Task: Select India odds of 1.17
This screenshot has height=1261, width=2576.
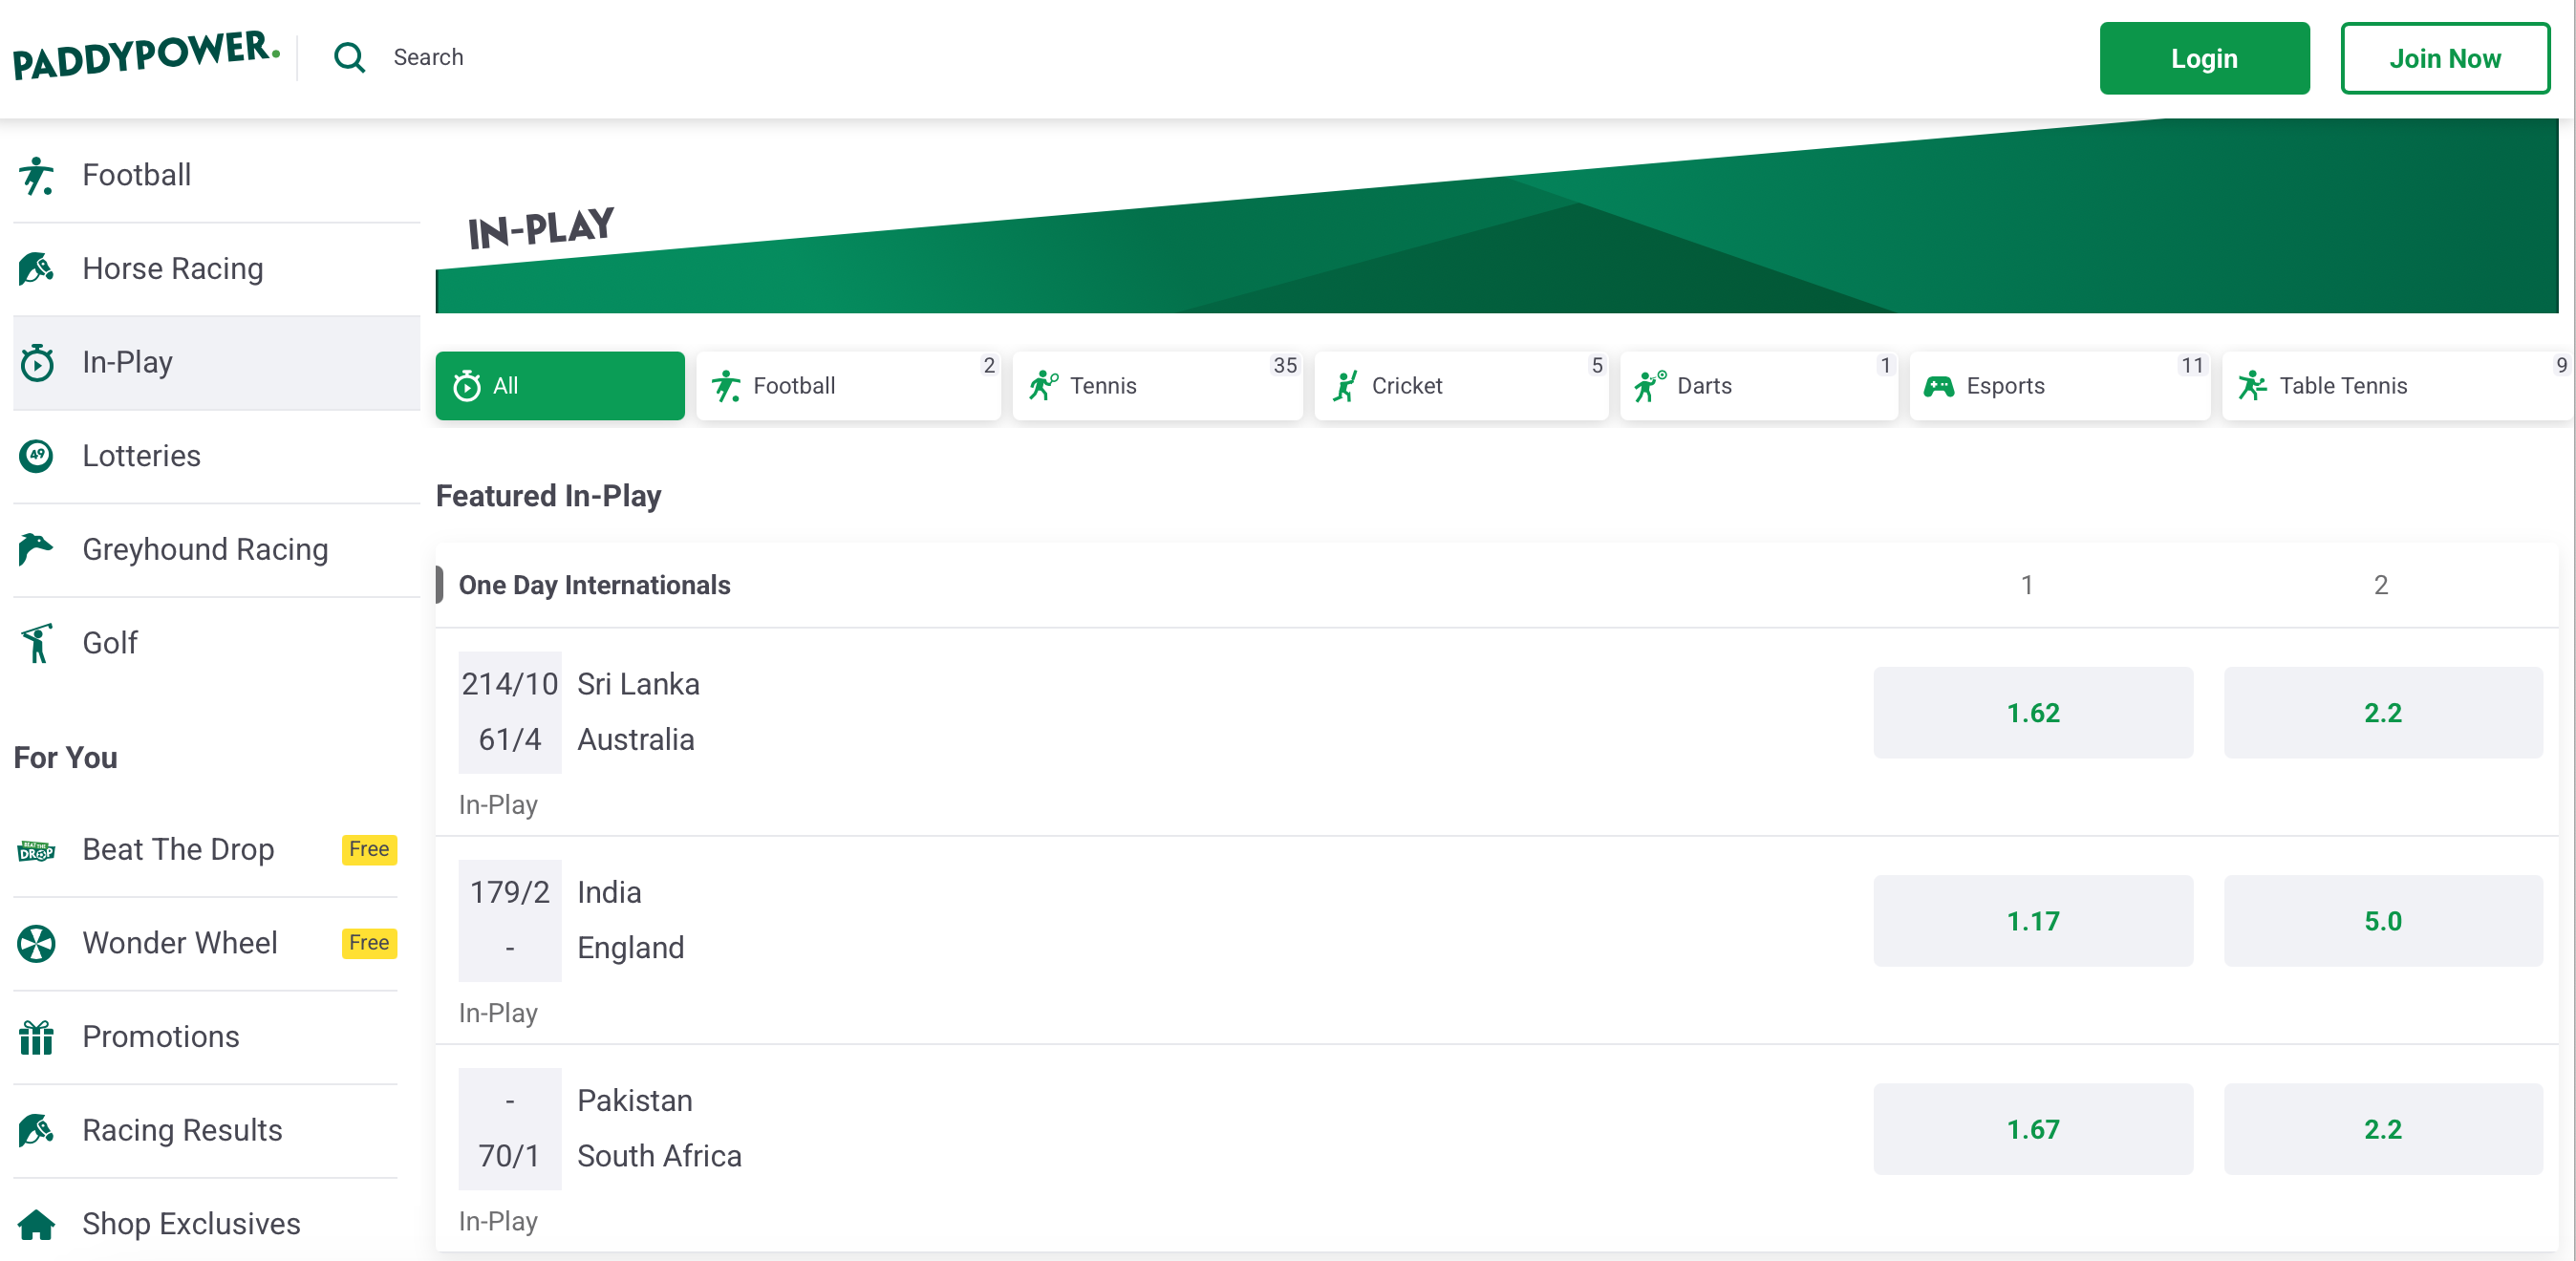Action: click(x=2032, y=921)
